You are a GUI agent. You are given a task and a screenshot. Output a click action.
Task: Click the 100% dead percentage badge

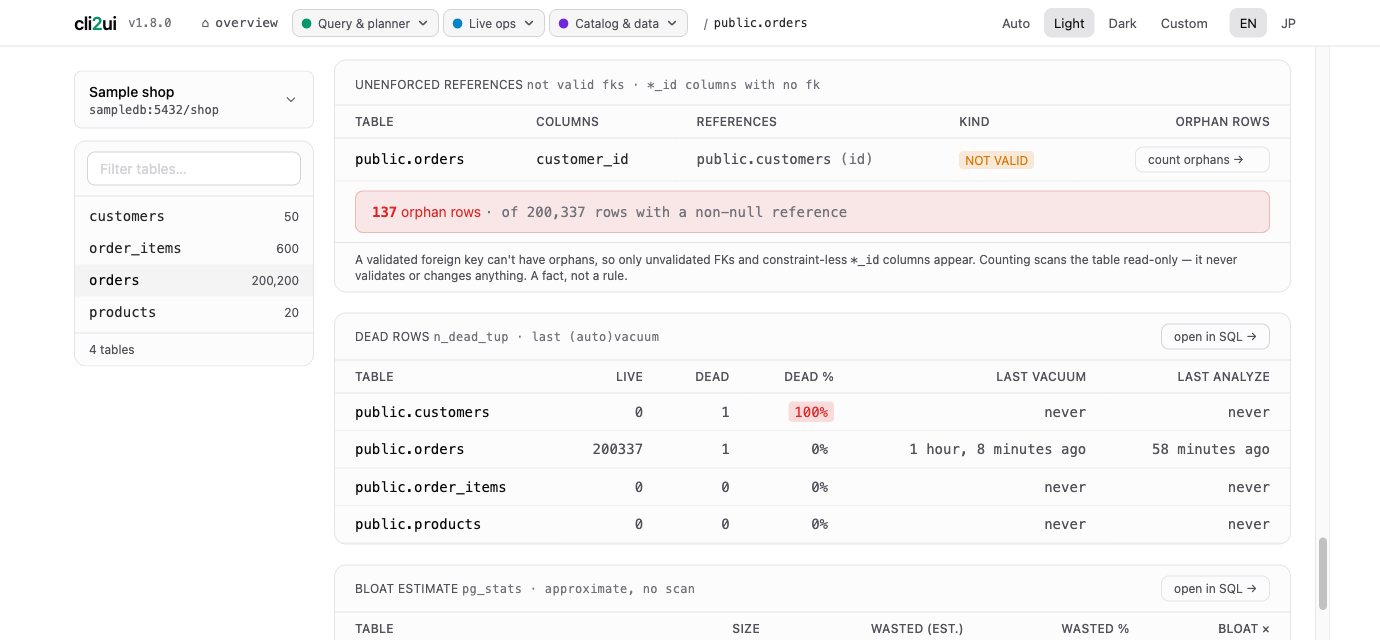coord(811,412)
